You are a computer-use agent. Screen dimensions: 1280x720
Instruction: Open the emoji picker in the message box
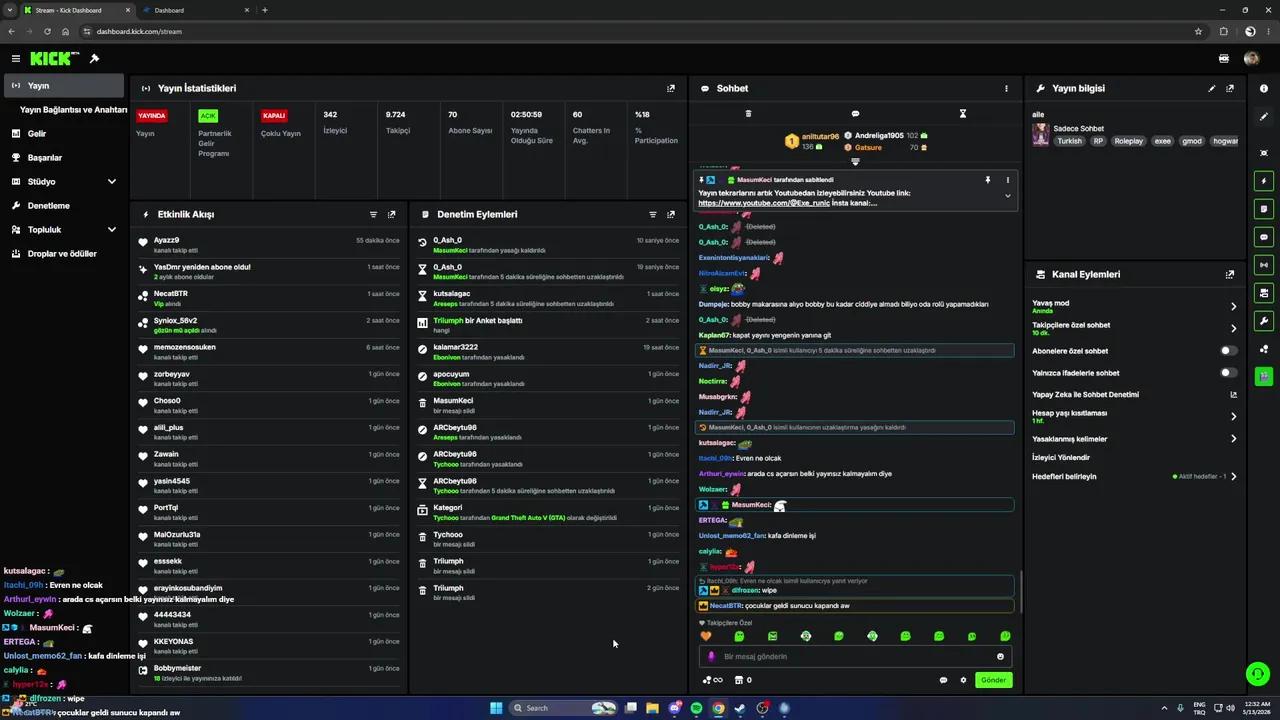(x=1000, y=657)
